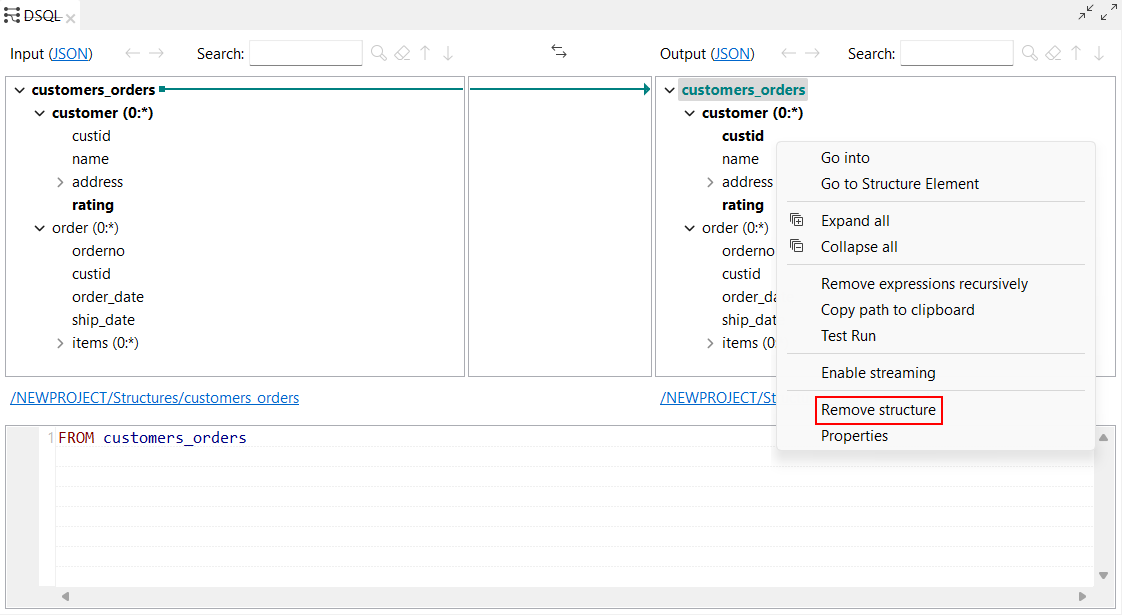Click the swap input/output mapping icon
This screenshot has width=1122, height=615.
[x=558, y=52]
